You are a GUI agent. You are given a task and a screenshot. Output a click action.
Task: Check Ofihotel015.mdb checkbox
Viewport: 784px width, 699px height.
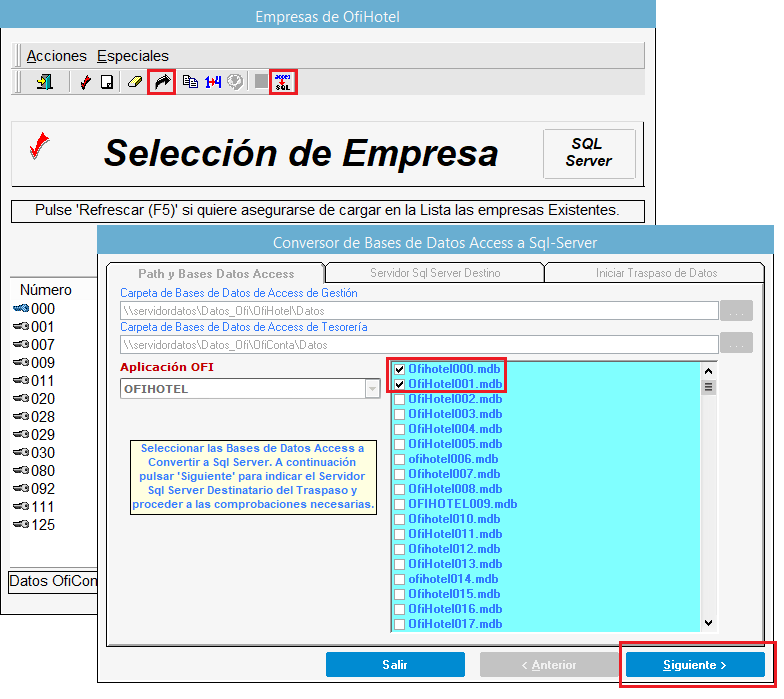coord(400,594)
